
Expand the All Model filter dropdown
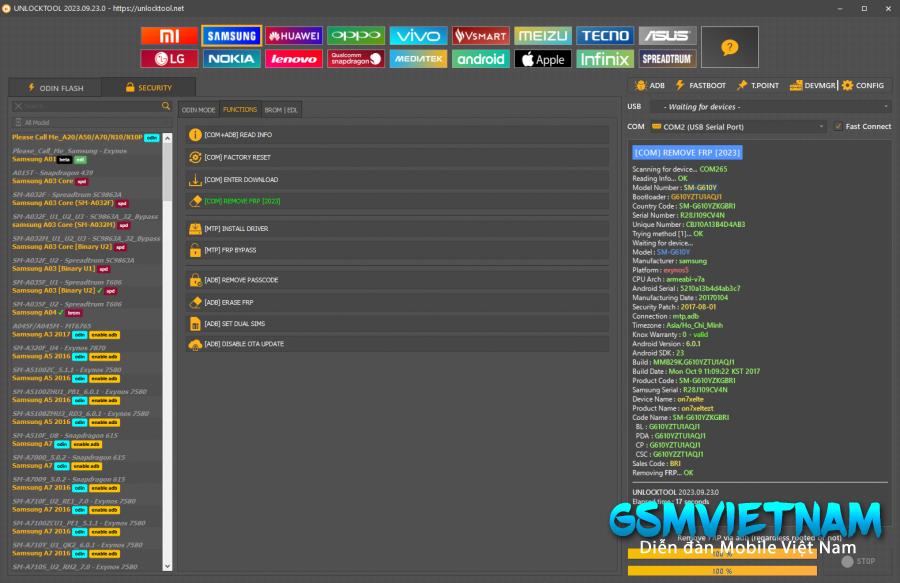pyautogui.click(x=92, y=122)
